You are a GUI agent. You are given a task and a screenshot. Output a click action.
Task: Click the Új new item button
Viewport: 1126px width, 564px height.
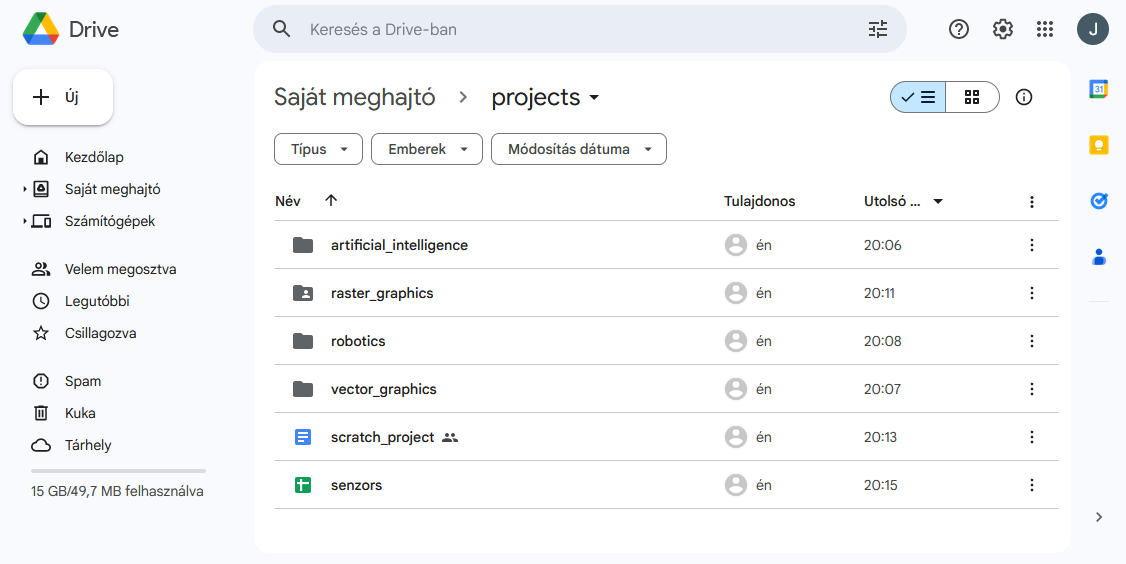[62, 97]
